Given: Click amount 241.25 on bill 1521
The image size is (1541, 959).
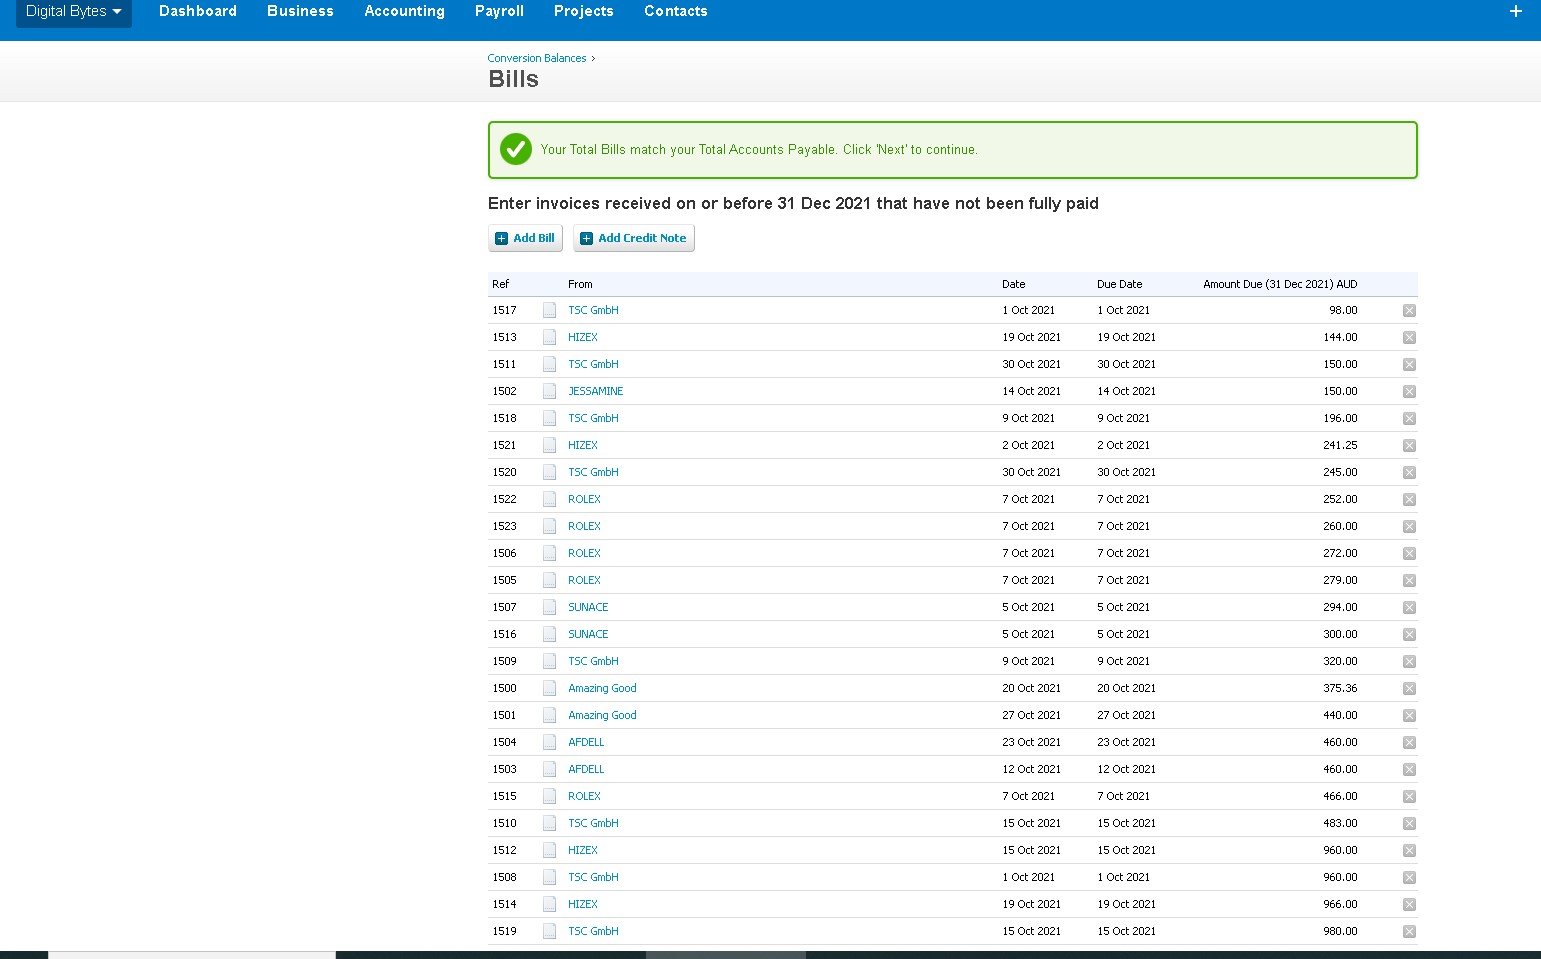Looking at the screenshot, I should (x=1340, y=445).
